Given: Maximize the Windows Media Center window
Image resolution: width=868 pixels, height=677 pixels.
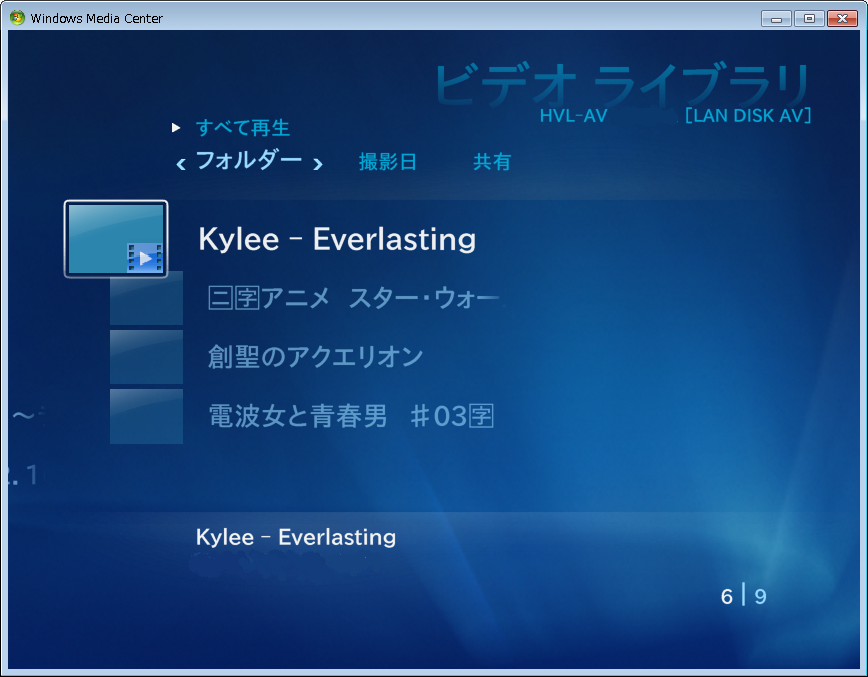Looking at the screenshot, I should (809, 19).
